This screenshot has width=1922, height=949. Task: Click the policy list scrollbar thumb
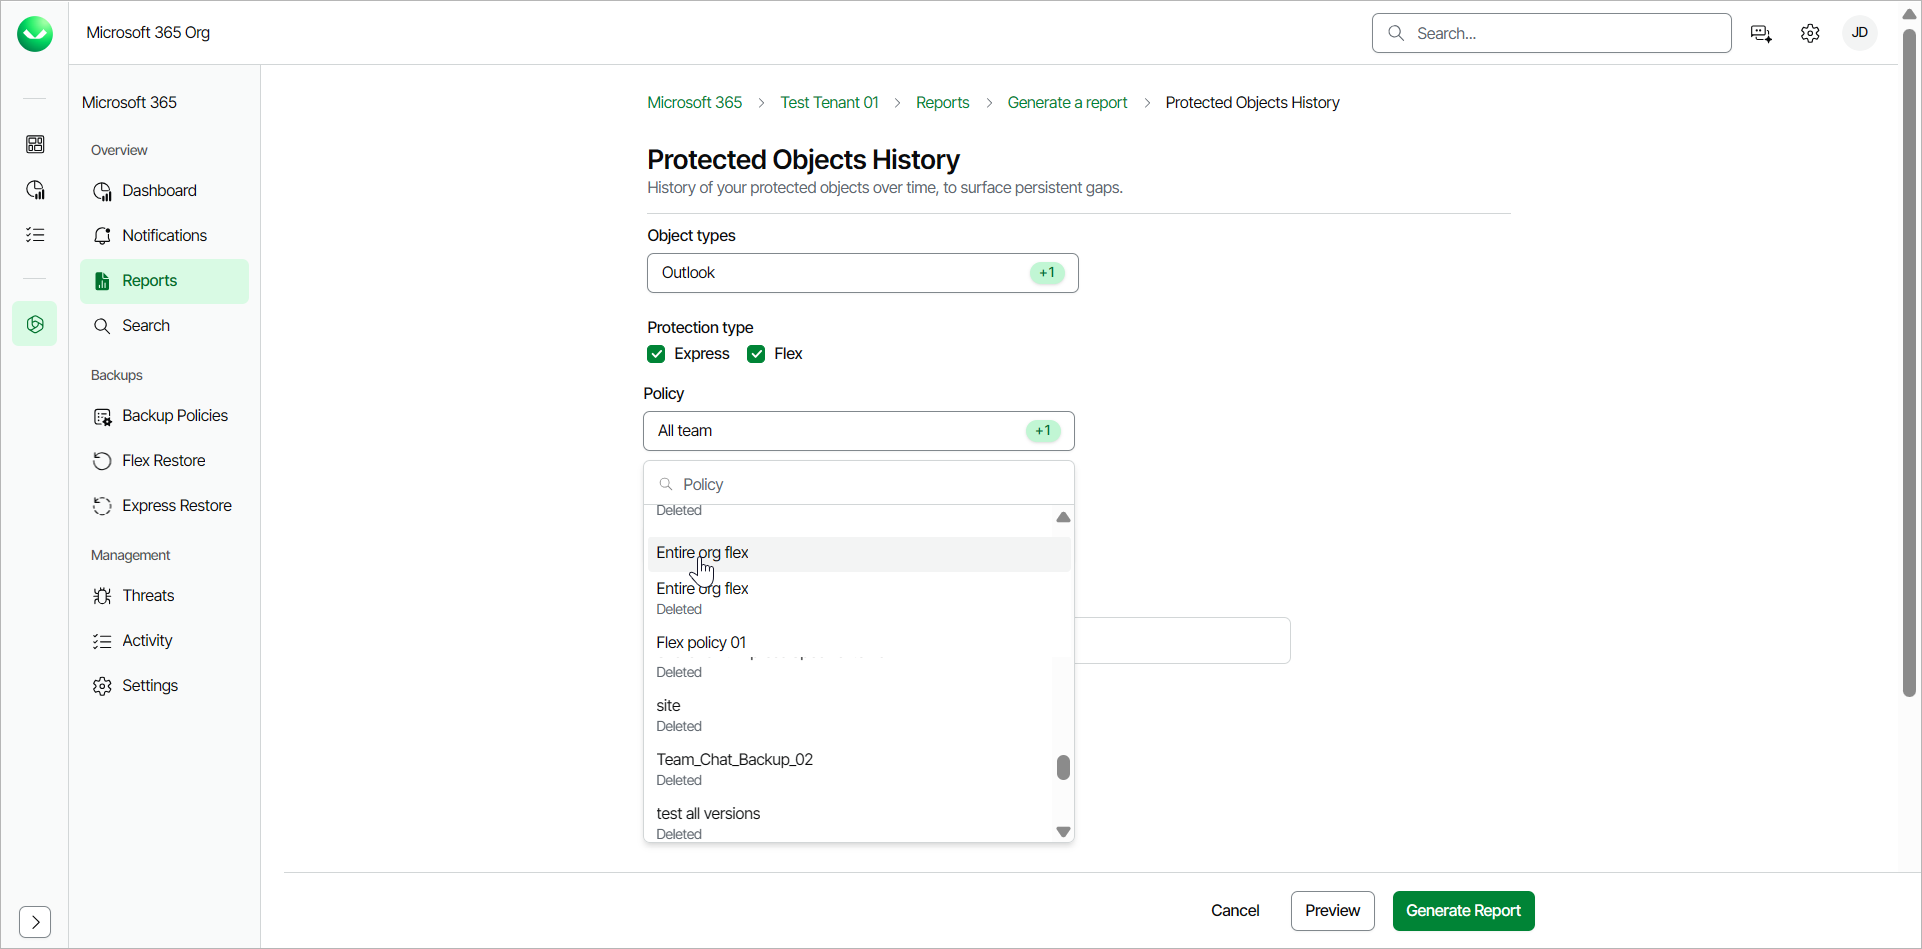point(1063,767)
